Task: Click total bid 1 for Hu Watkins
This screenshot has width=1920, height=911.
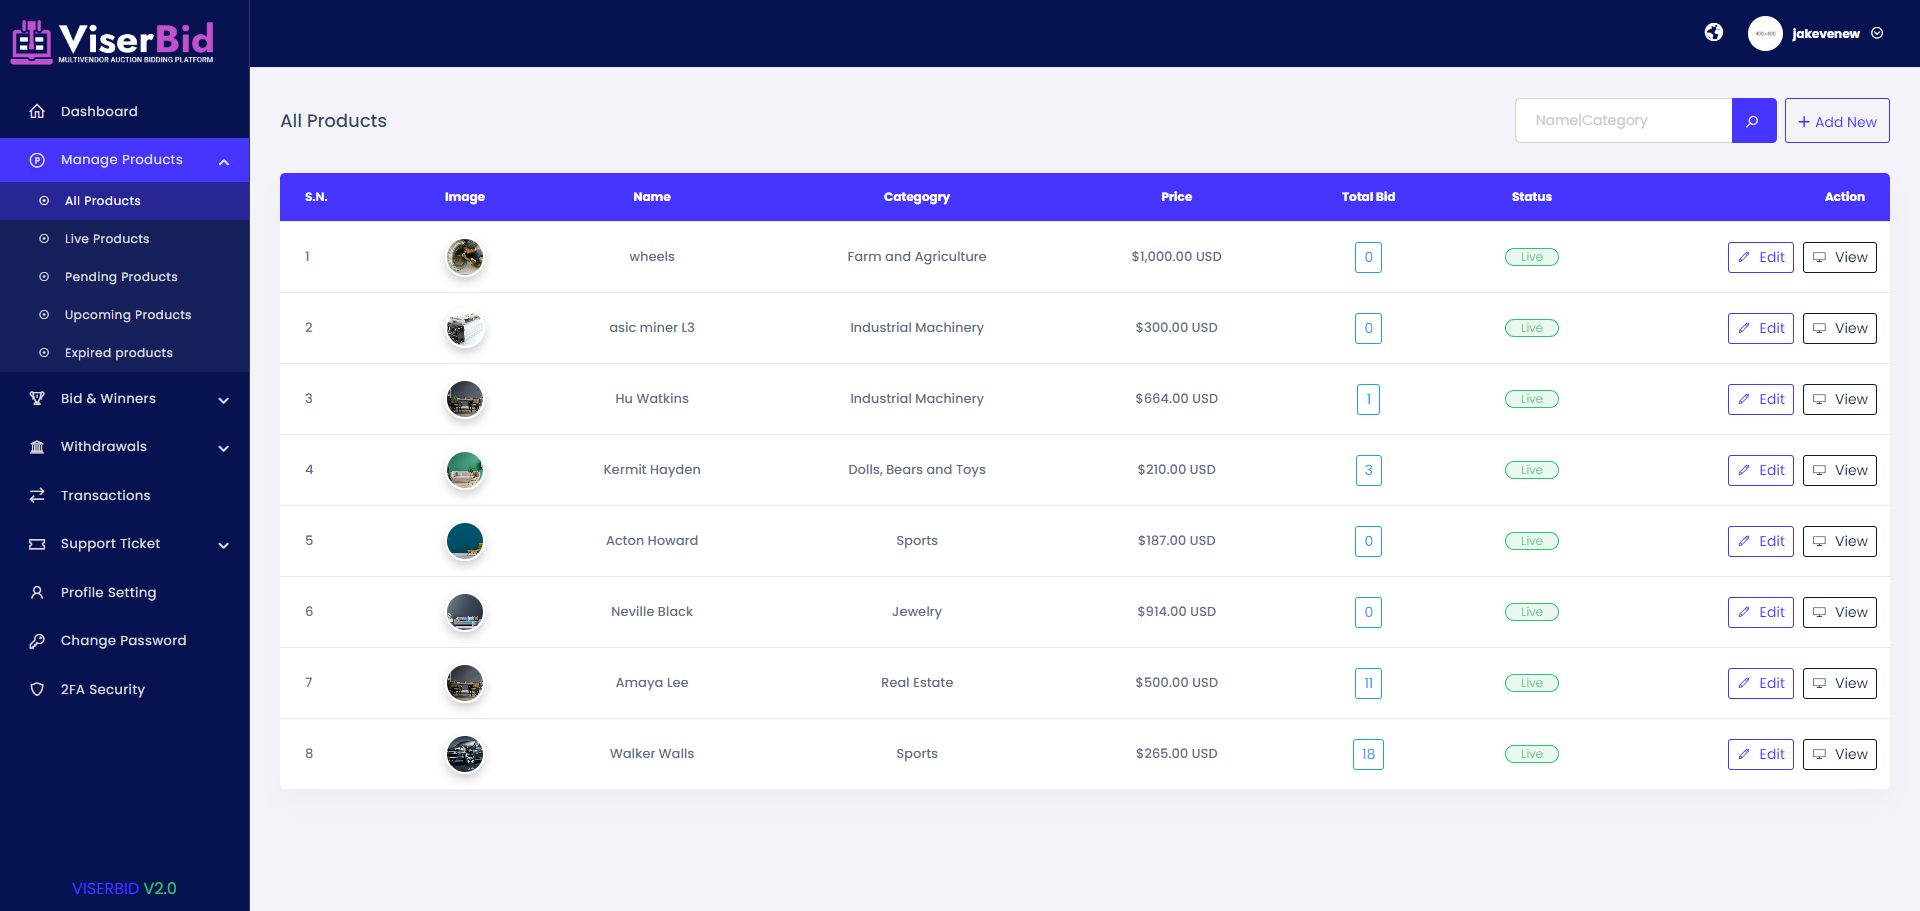Action: (x=1368, y=399)
